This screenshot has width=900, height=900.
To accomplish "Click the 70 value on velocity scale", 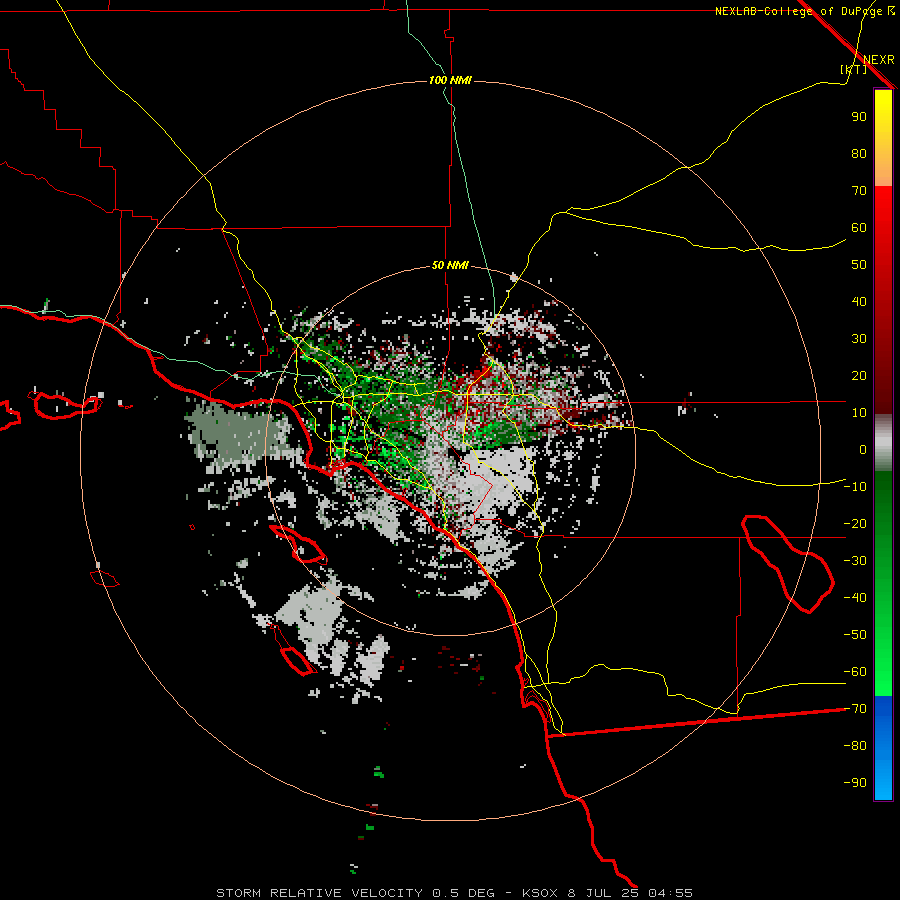I will tap(859, 191).
